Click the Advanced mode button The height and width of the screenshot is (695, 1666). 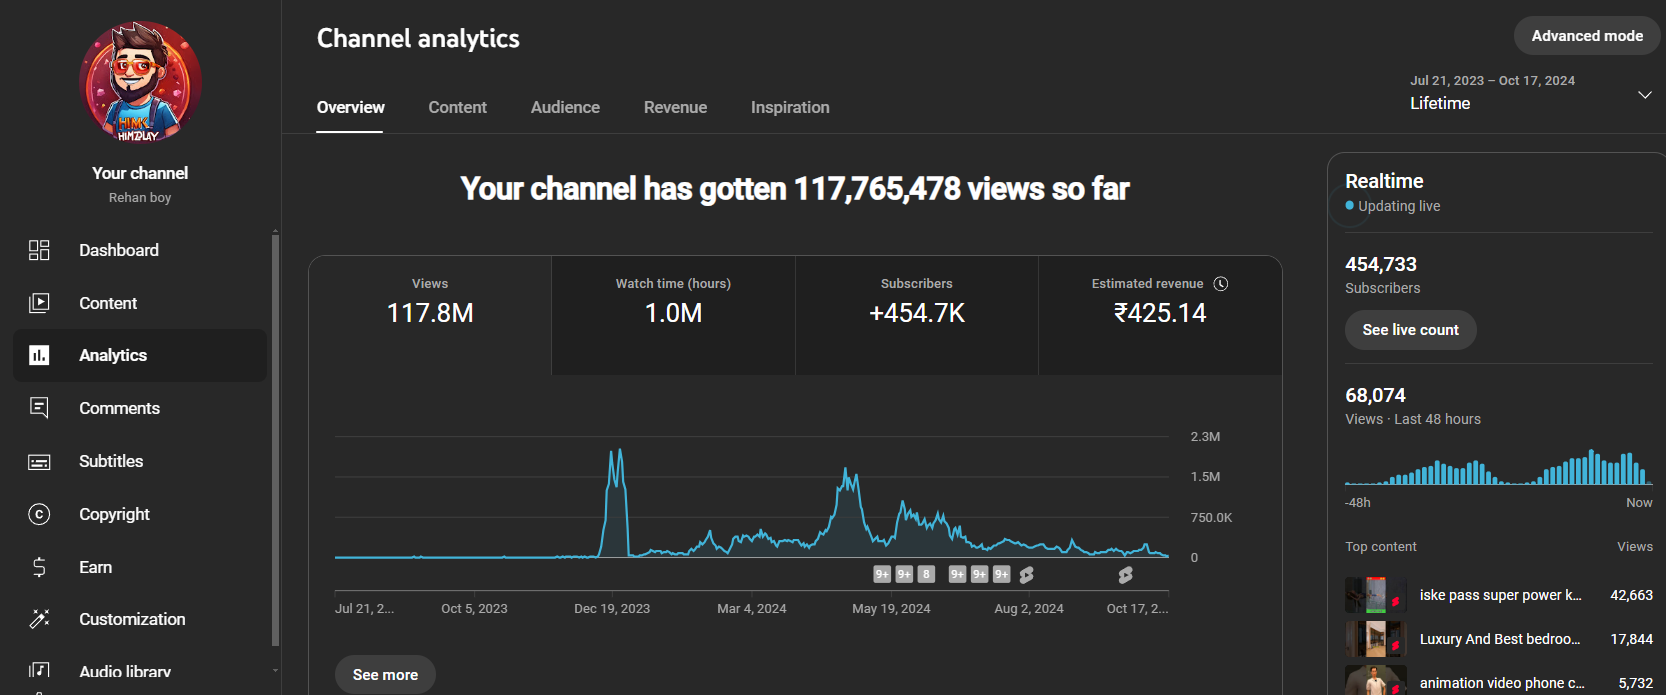coord(1587,36)
